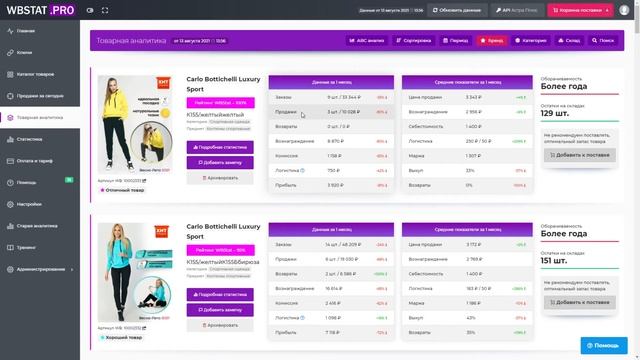640x360 pixels.
Task: Click Логистика info icon in first product table
Action: (x=302, y=171)
